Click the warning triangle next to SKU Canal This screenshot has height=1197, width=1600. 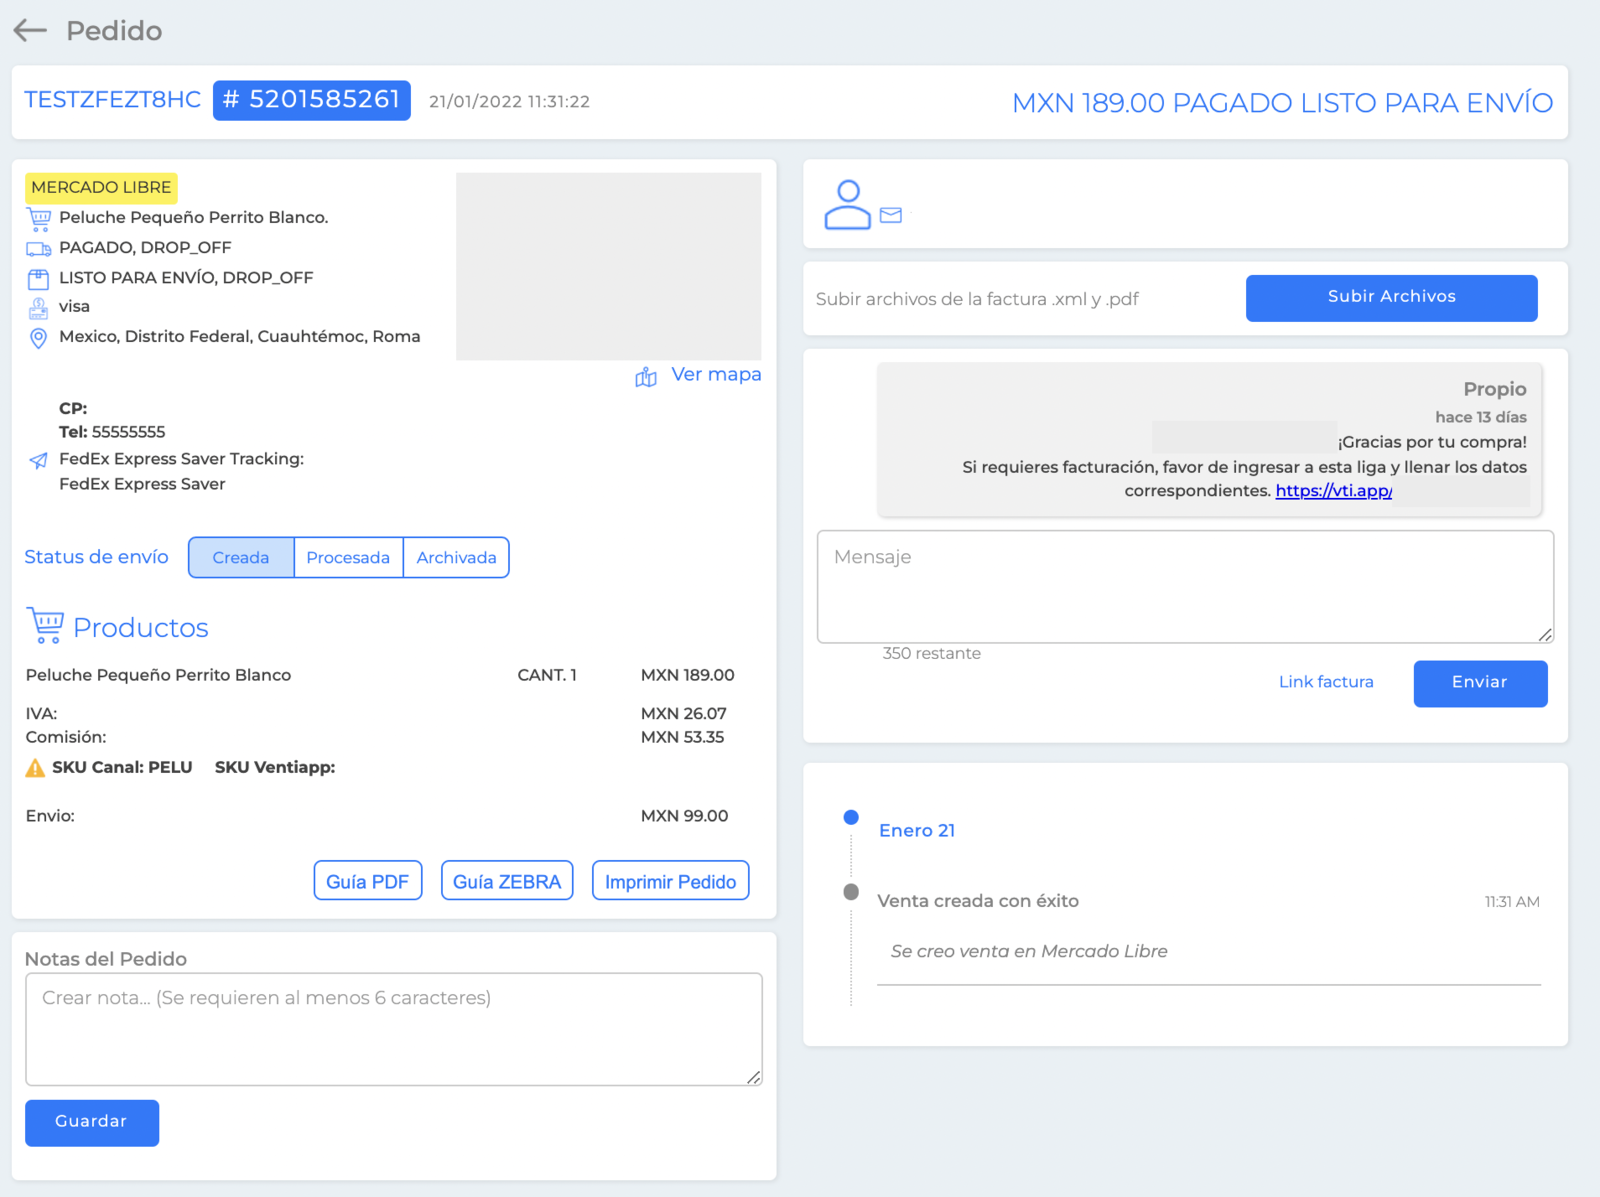point(35,768)
